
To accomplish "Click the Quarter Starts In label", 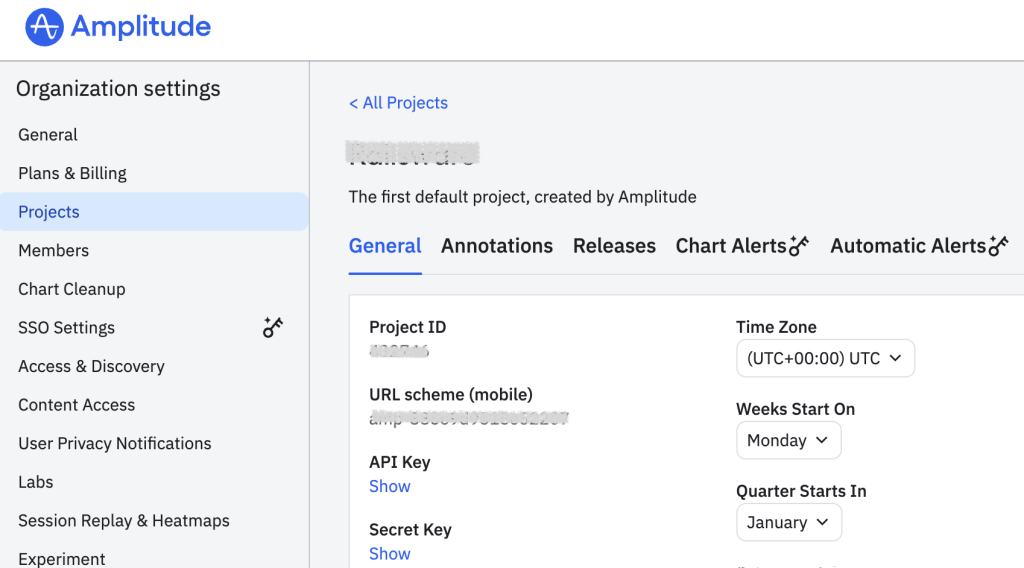I will [801, 492].
